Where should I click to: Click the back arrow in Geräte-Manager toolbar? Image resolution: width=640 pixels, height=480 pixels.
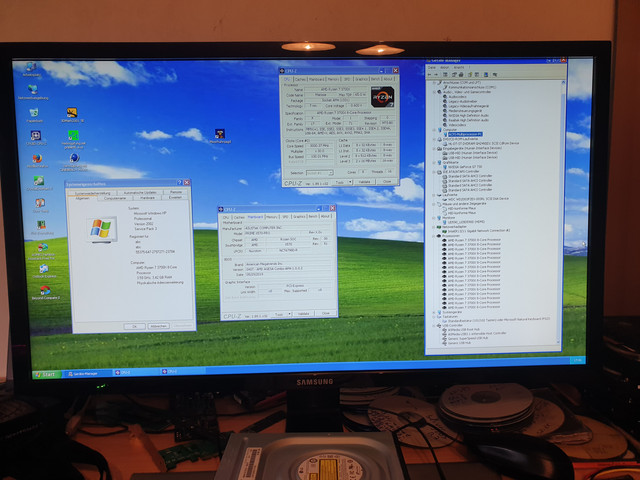click(x=430, y=74)
